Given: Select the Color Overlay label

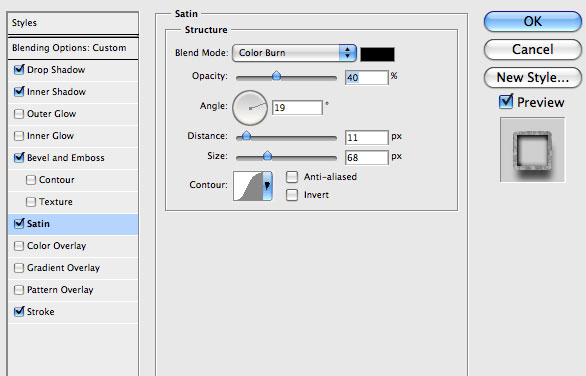Looking at the screenshot, I should click(x=56, y=246).
